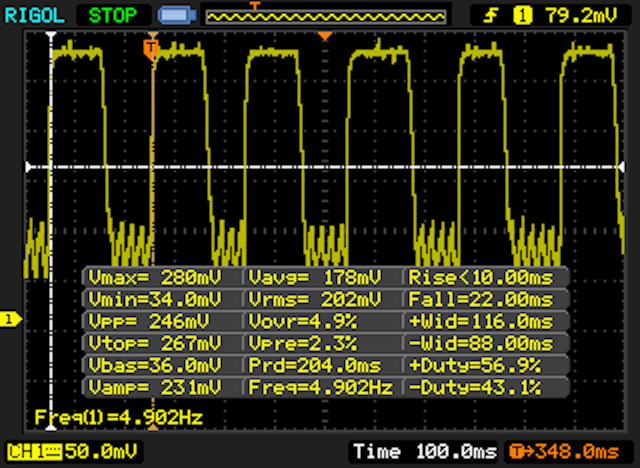Click the RIGOL logo text

point(34,16)
